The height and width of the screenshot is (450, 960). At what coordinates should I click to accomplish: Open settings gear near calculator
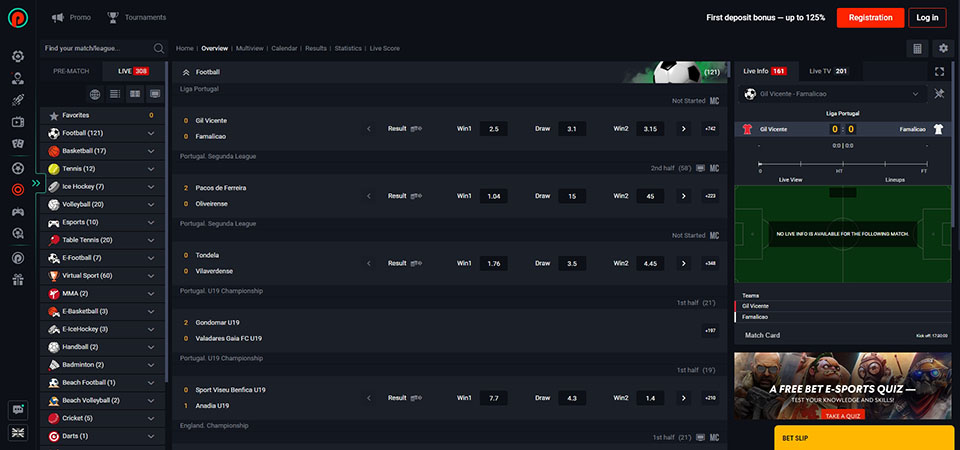point(942,48)
